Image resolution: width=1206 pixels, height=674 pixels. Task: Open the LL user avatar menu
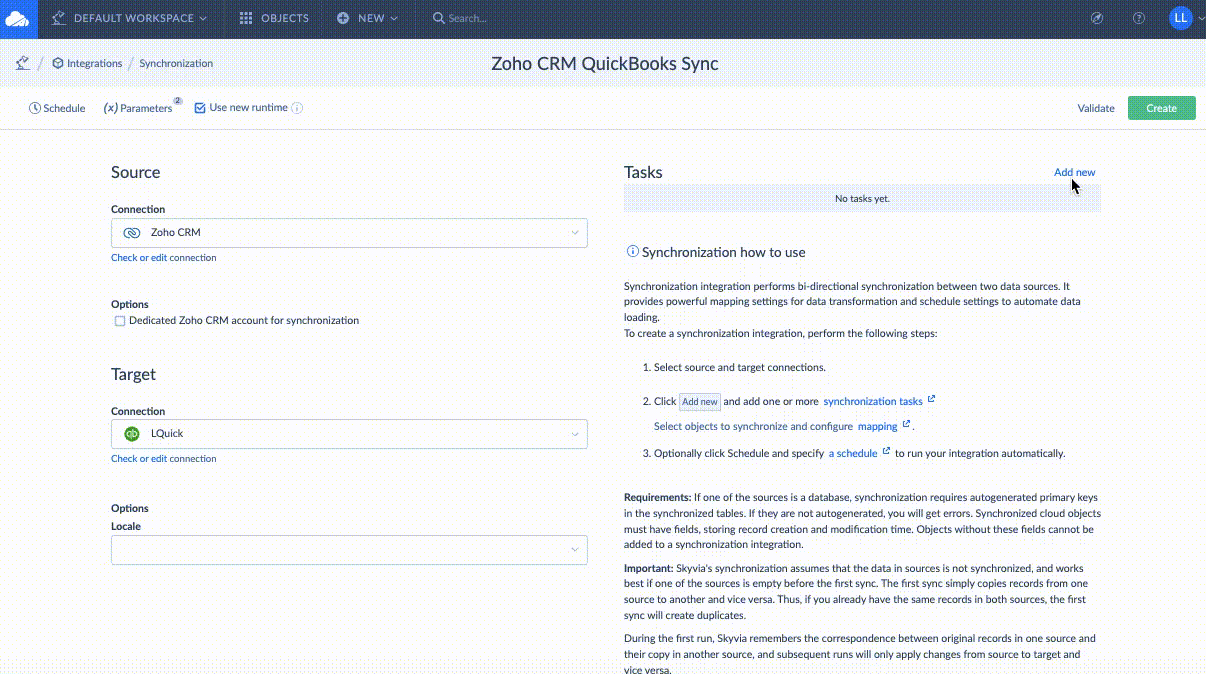(1181, 18)
